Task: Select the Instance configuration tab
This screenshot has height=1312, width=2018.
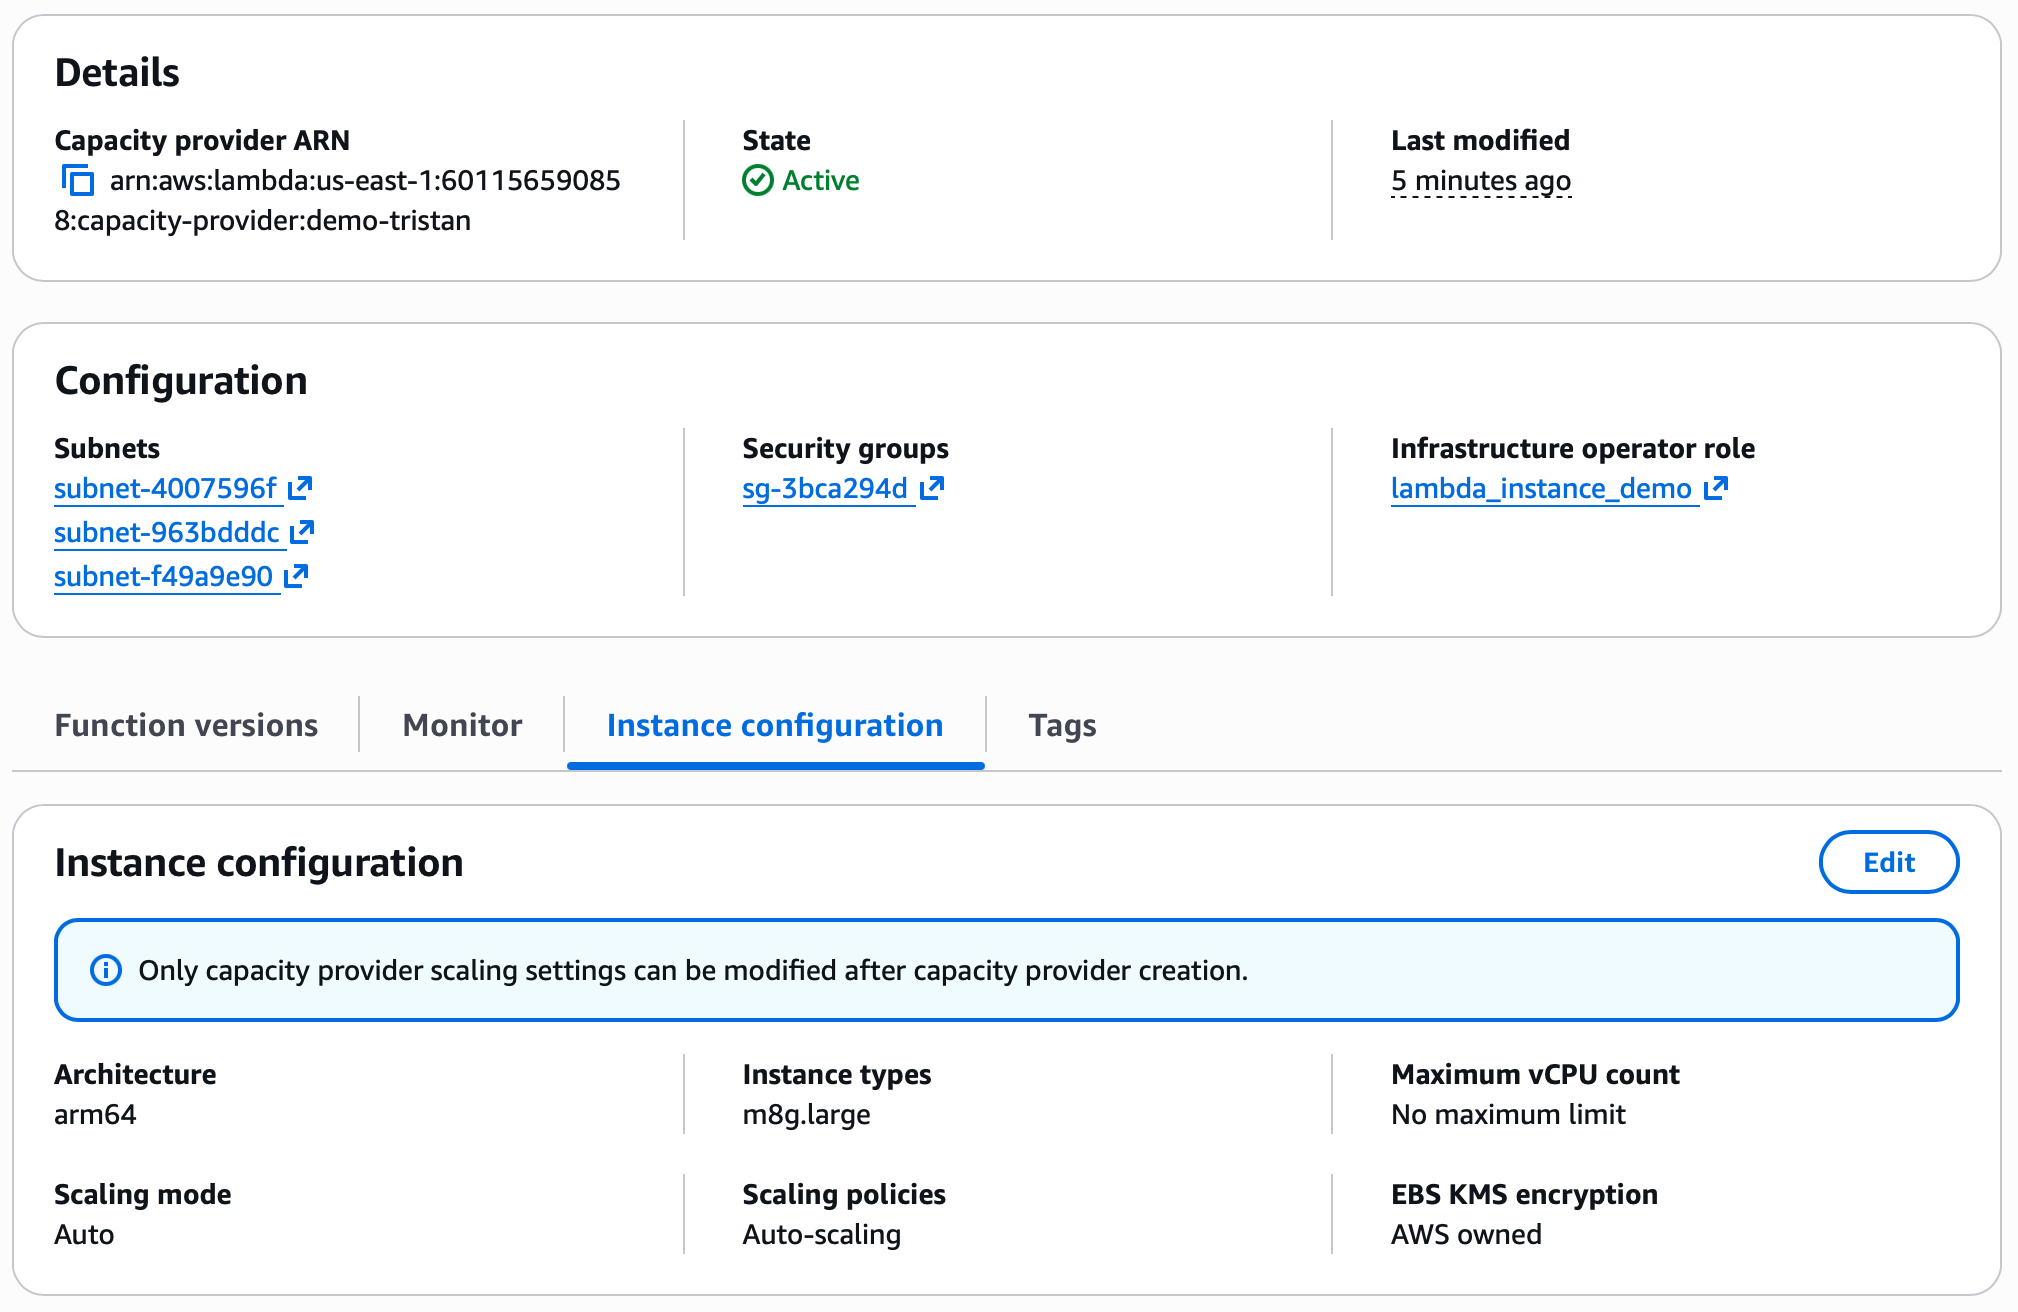Action: tap(775, 725)
